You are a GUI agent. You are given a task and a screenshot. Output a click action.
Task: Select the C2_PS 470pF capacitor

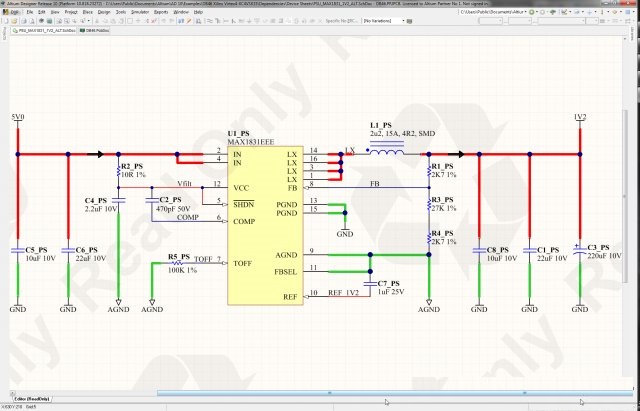pyautogui.click(x=152, y=200)
